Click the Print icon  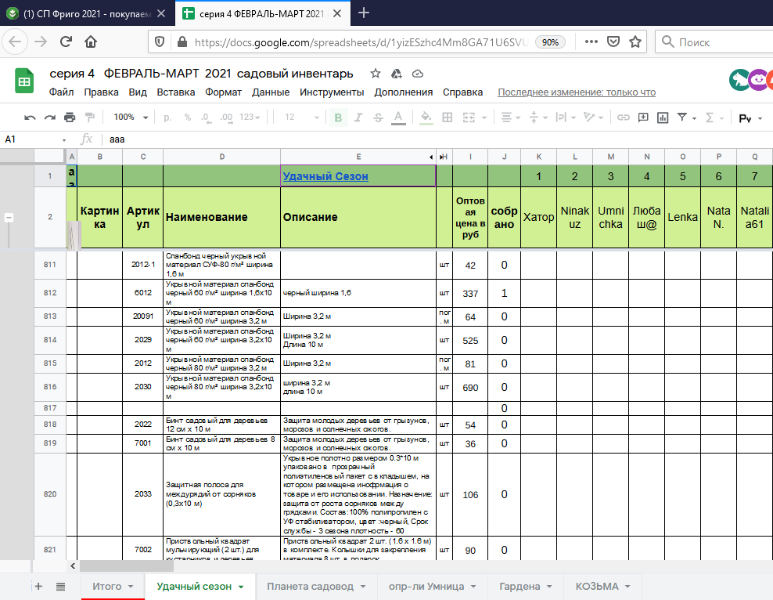point(69,117)
